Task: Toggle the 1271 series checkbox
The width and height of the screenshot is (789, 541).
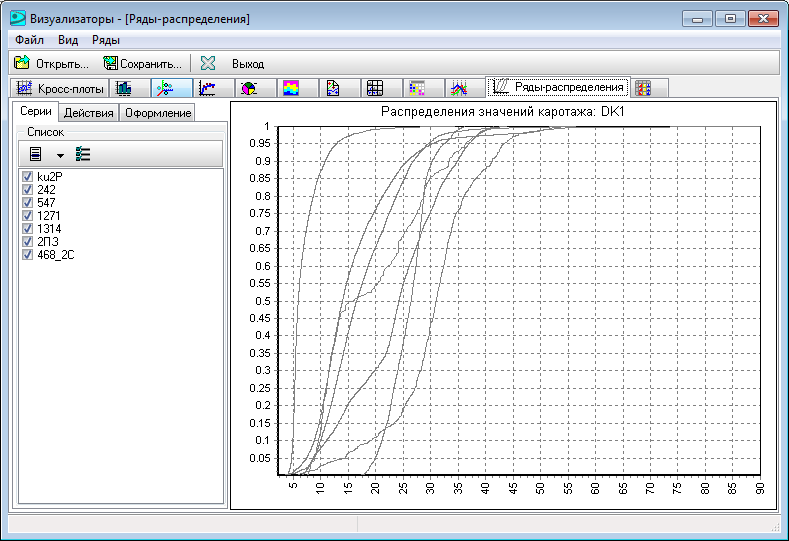Action: (x=27, y=216)
